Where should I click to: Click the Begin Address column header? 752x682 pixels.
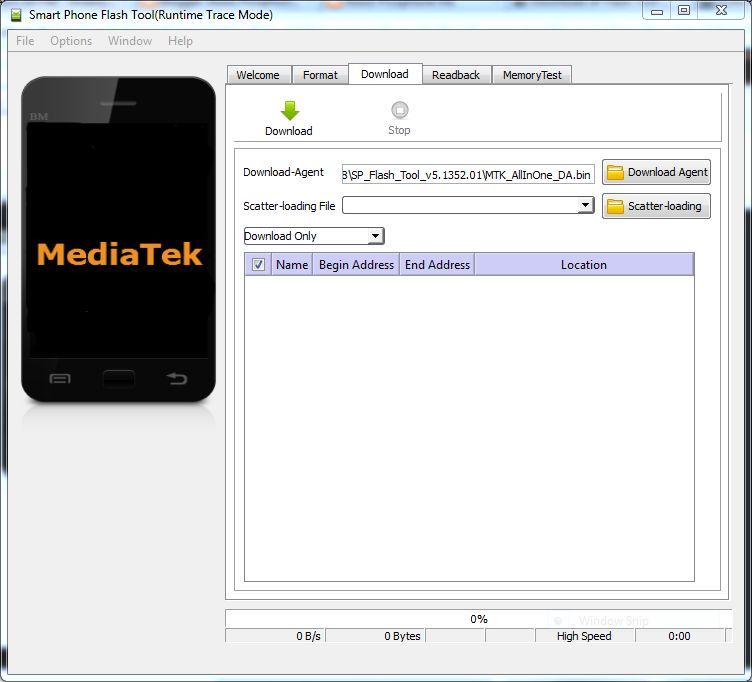(356, 265)
